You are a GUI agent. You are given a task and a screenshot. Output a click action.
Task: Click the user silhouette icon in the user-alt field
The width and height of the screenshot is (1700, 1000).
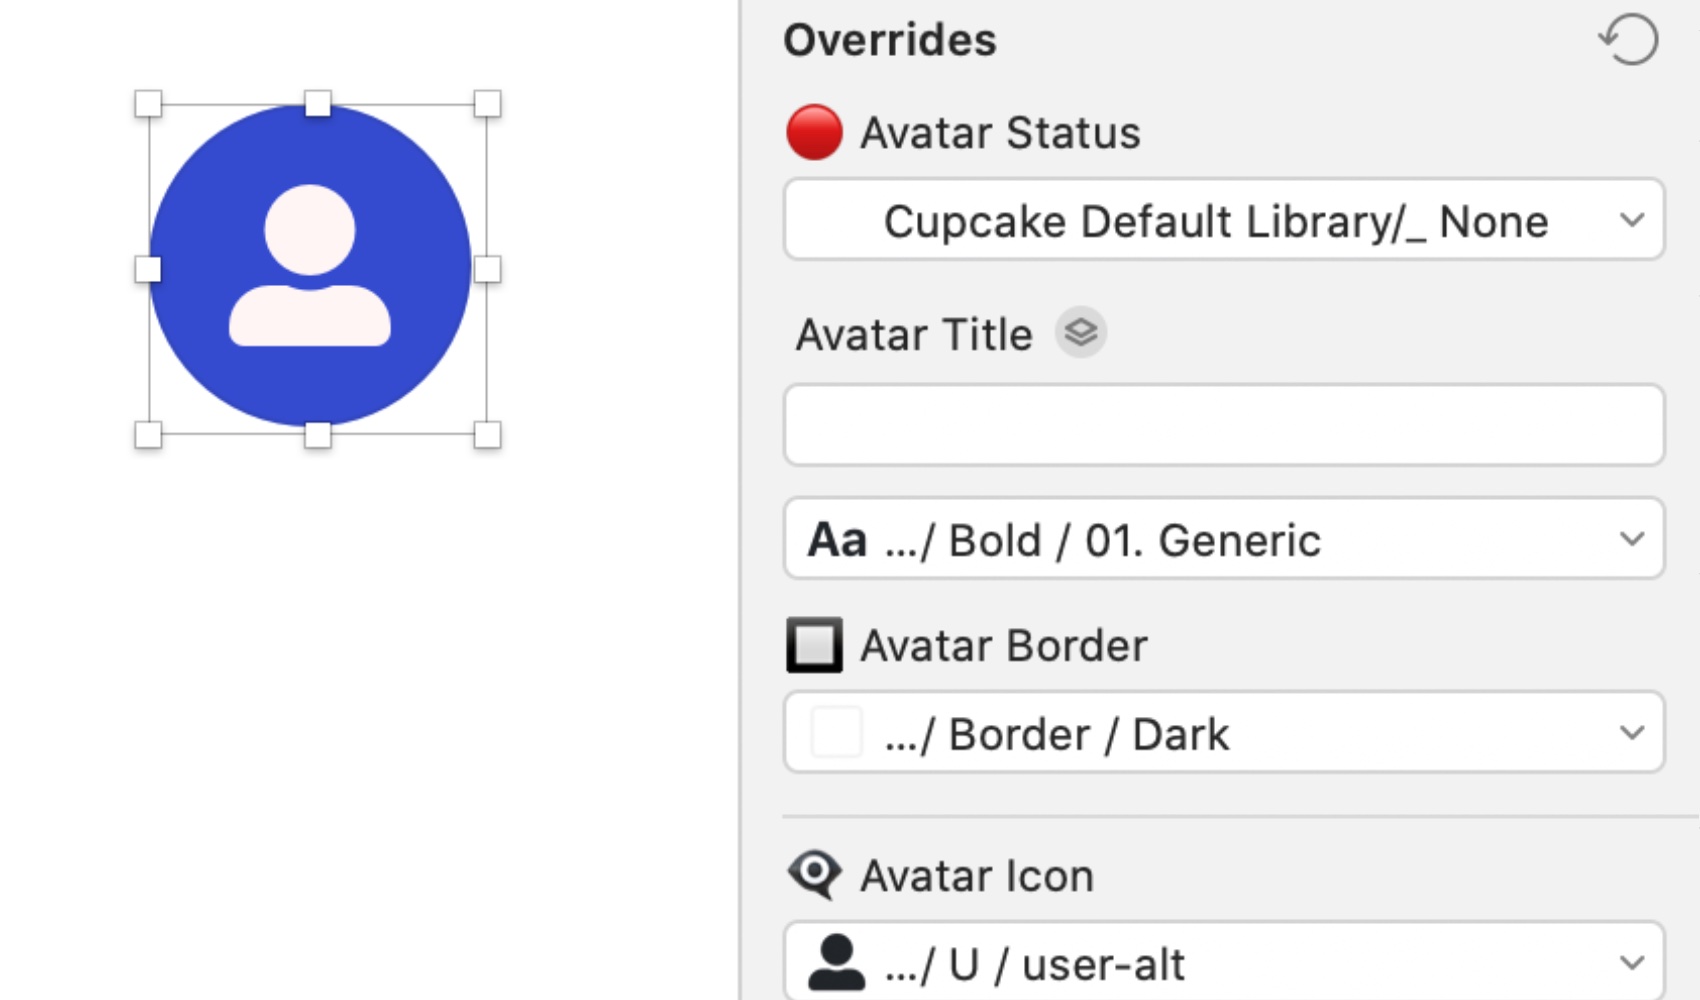tap(836, 963)
